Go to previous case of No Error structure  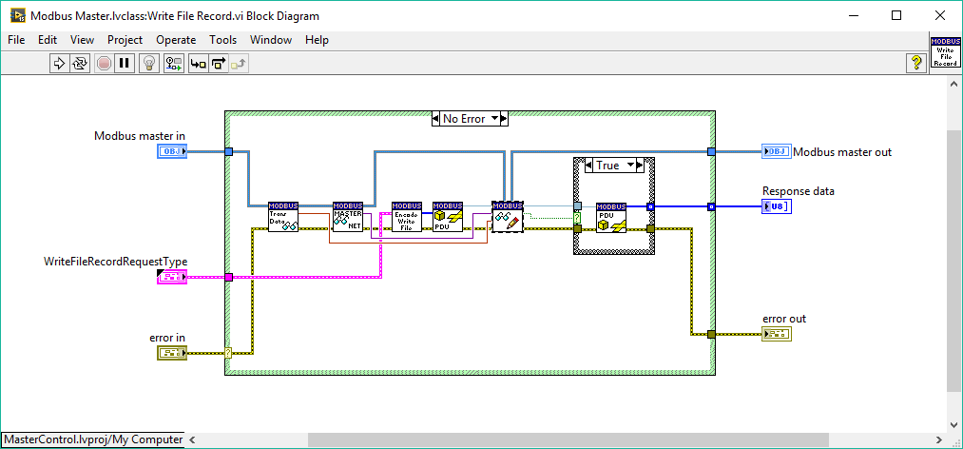pos(437,119)
